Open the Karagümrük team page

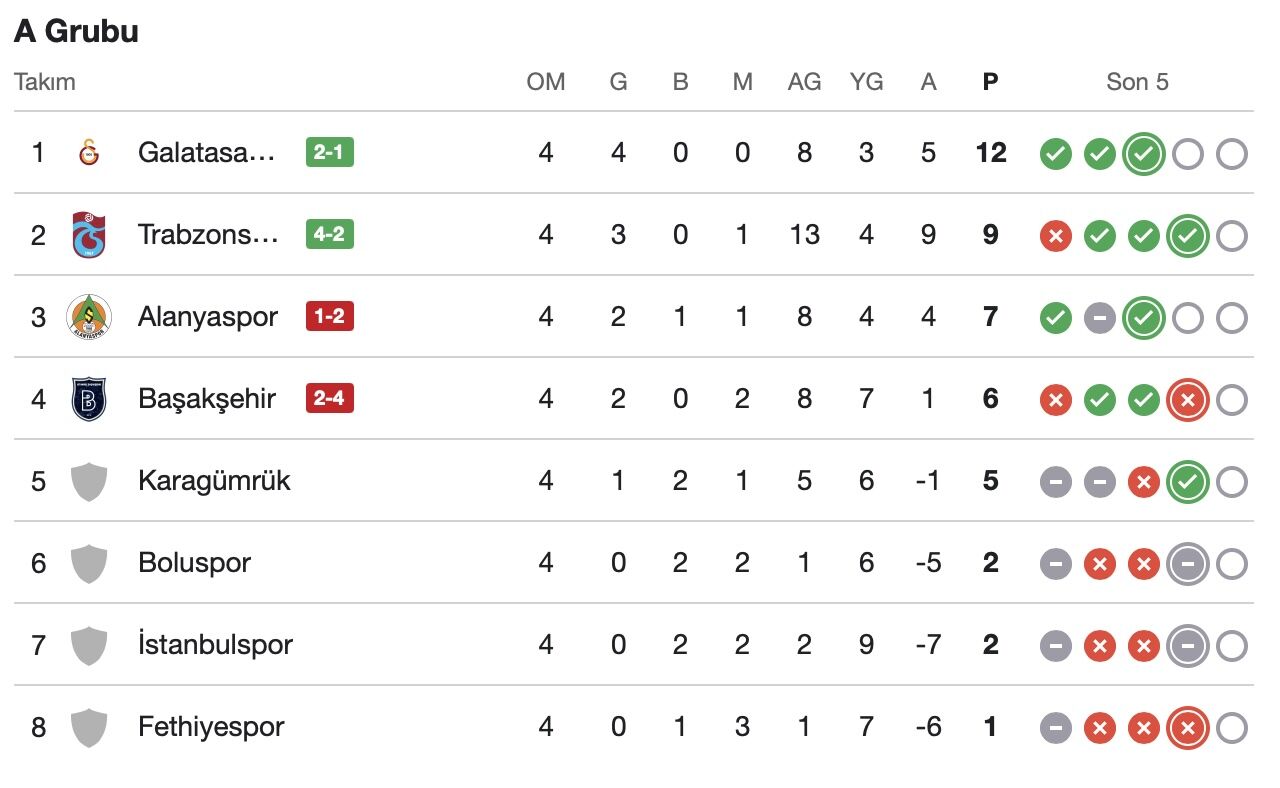click(x=214, y=481)
